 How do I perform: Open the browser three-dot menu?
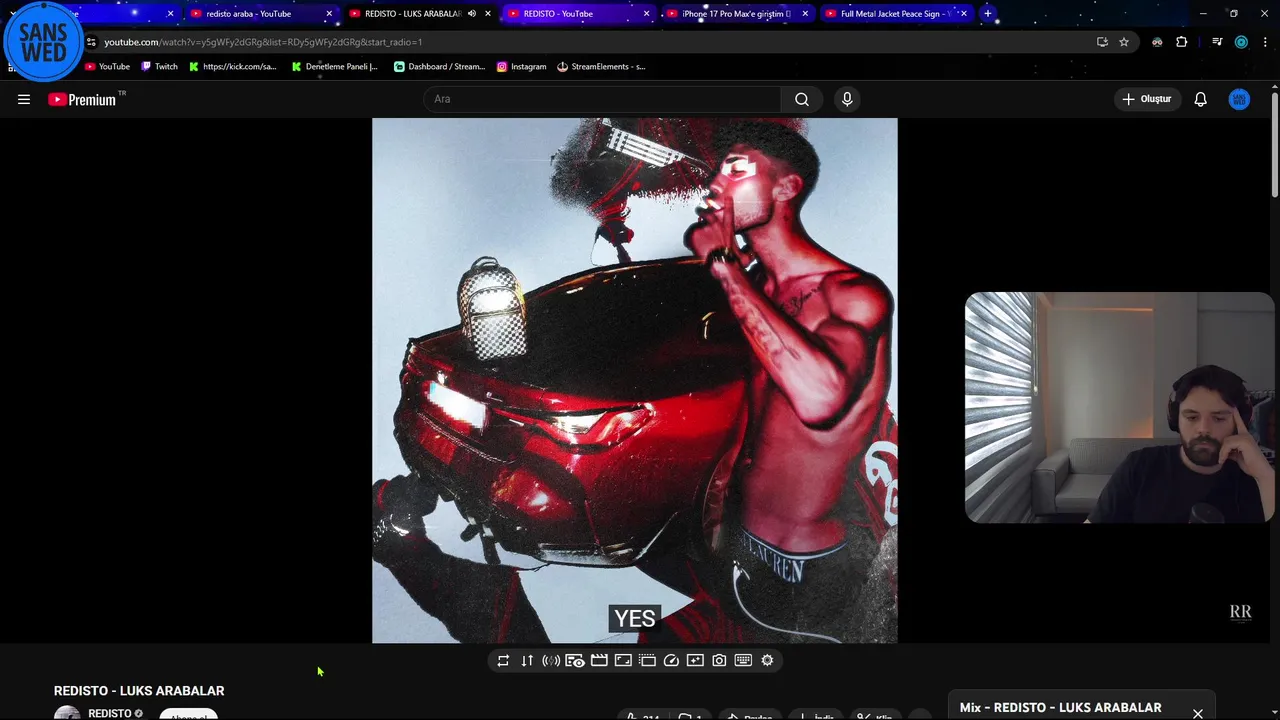click(x=1265, y=42)
